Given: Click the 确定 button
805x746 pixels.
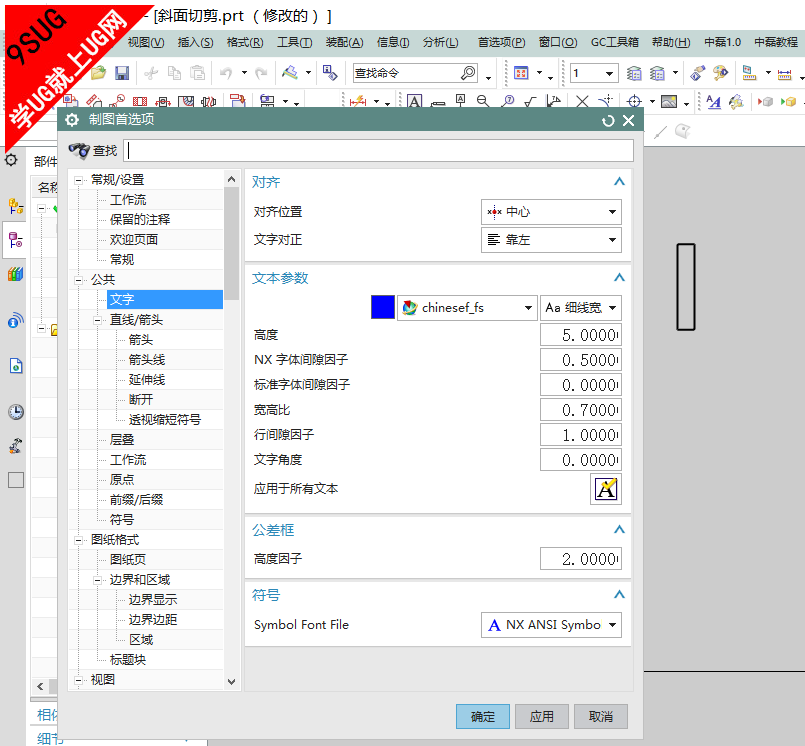Looking at the screenshot, I should pyautogui.click(x=483, y=716).
